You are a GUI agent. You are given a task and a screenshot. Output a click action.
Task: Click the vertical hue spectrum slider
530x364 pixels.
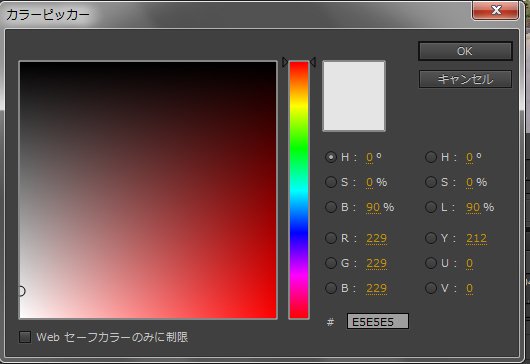point(299,190)
